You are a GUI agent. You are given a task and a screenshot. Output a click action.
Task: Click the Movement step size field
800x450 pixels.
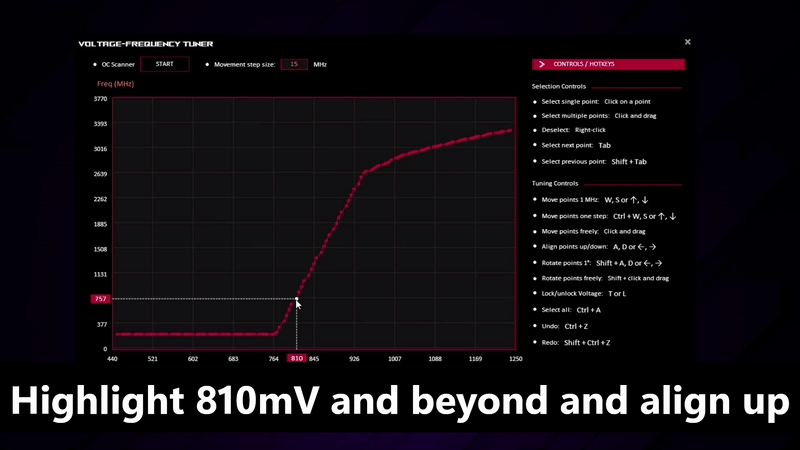tap(294, 64)
